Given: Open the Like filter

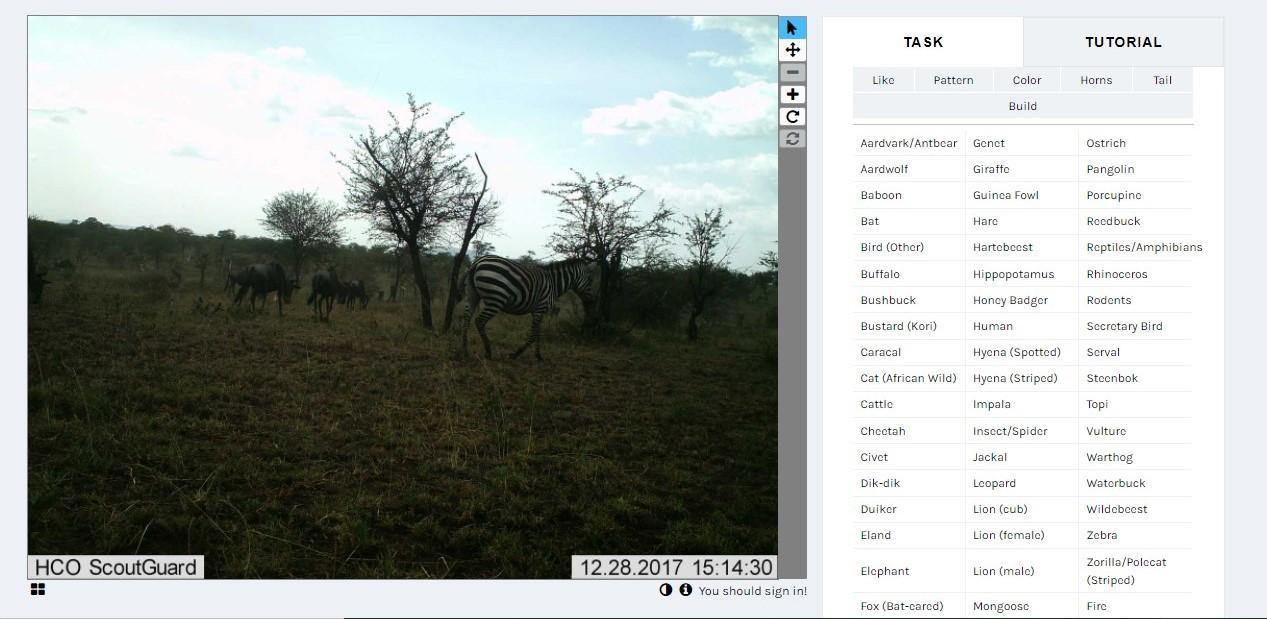Looking at the screenshot, I should tap(883, 80).
